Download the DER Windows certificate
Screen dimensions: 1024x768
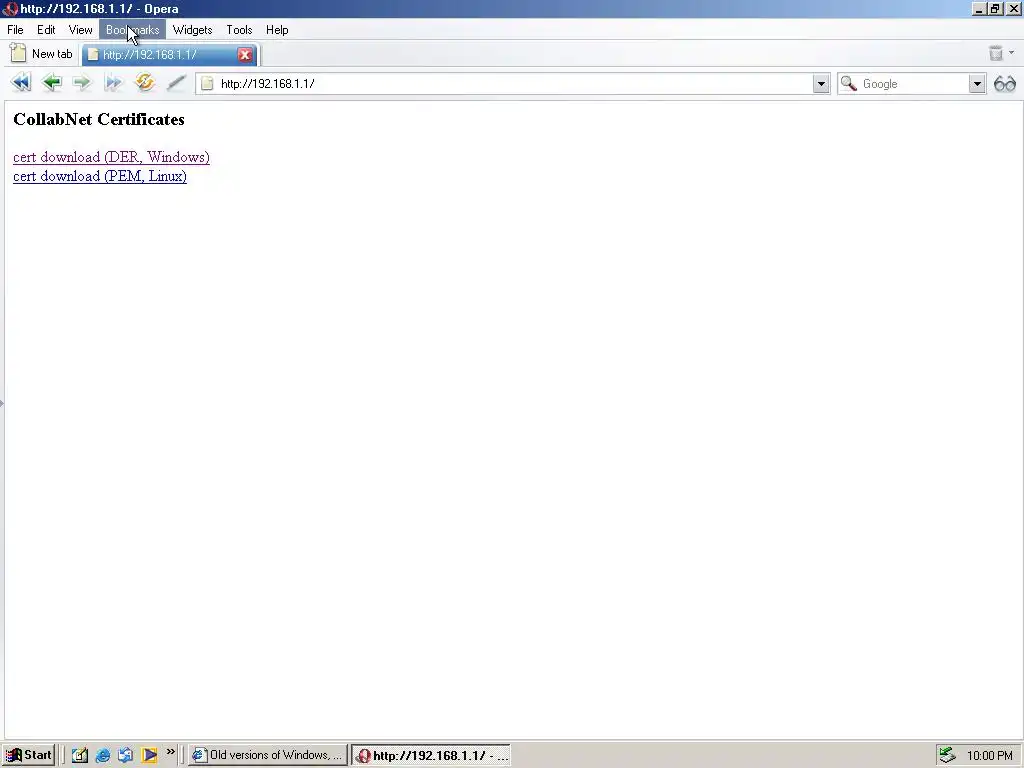[111, 157]
